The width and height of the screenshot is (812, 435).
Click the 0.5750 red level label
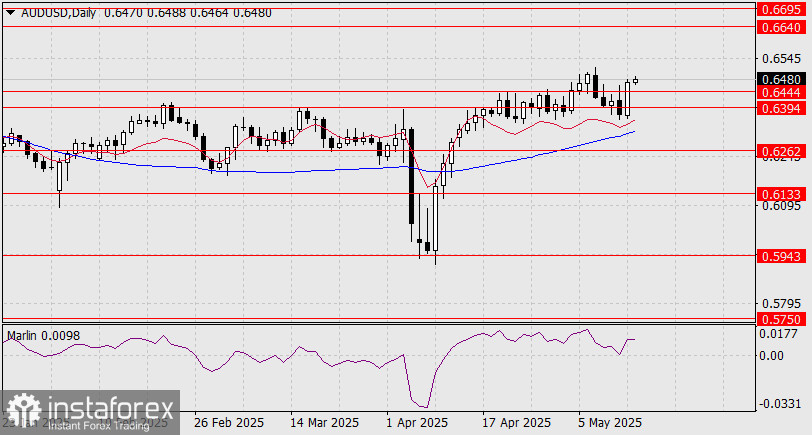tap(782, 319)
